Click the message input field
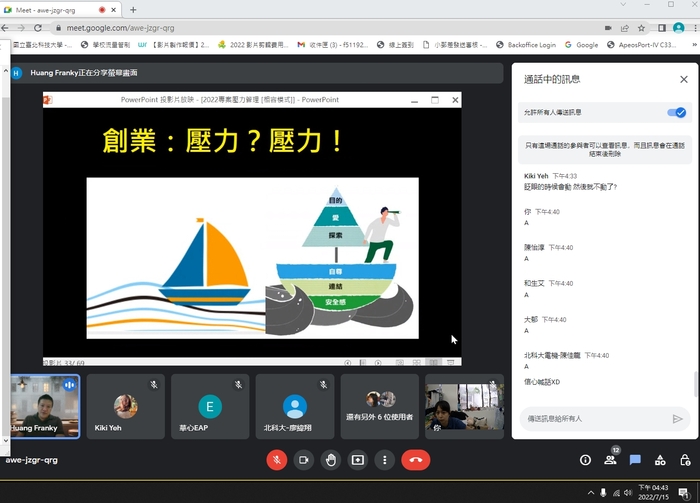The height and width of the screenshot is (503, 700). [596, 419]
